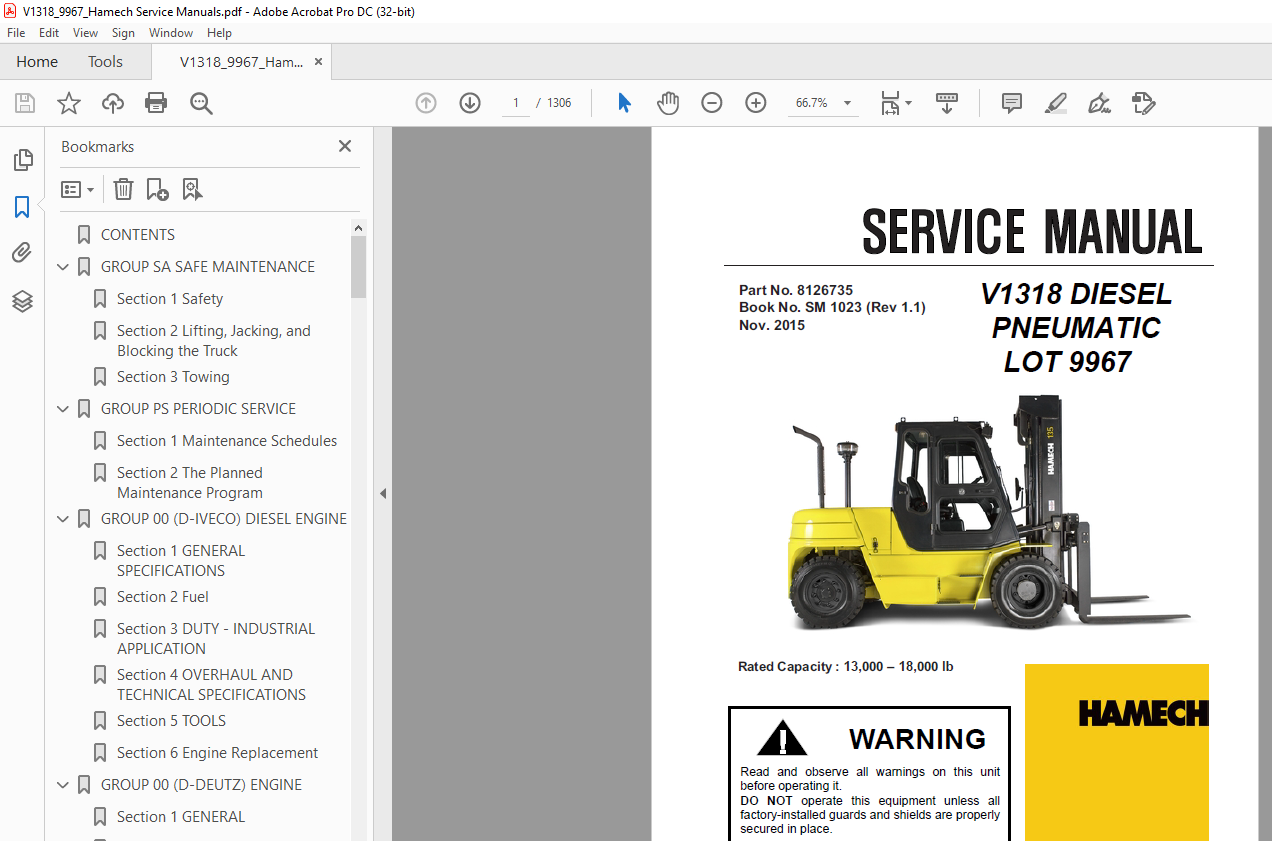This screenshot has width=1272, height=841.
Task: Bookmark file with the star icon
Action: [x=69, y=103]
